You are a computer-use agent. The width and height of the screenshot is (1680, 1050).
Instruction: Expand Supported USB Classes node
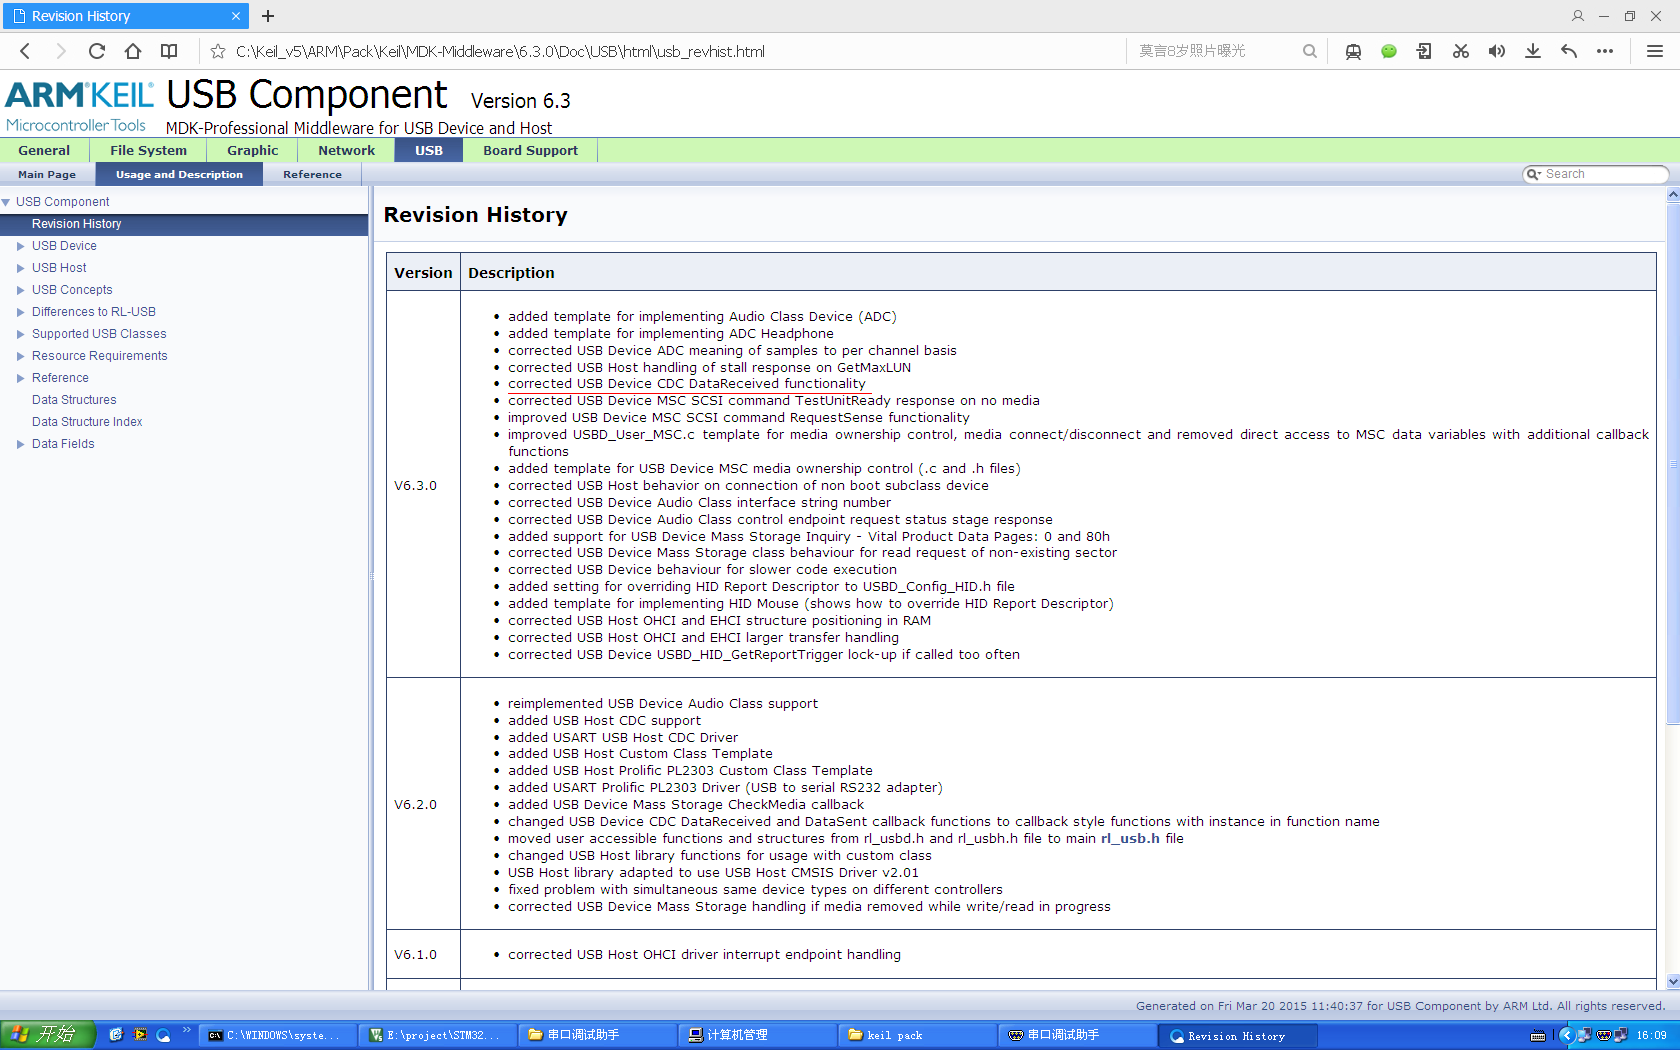[20, 334]
